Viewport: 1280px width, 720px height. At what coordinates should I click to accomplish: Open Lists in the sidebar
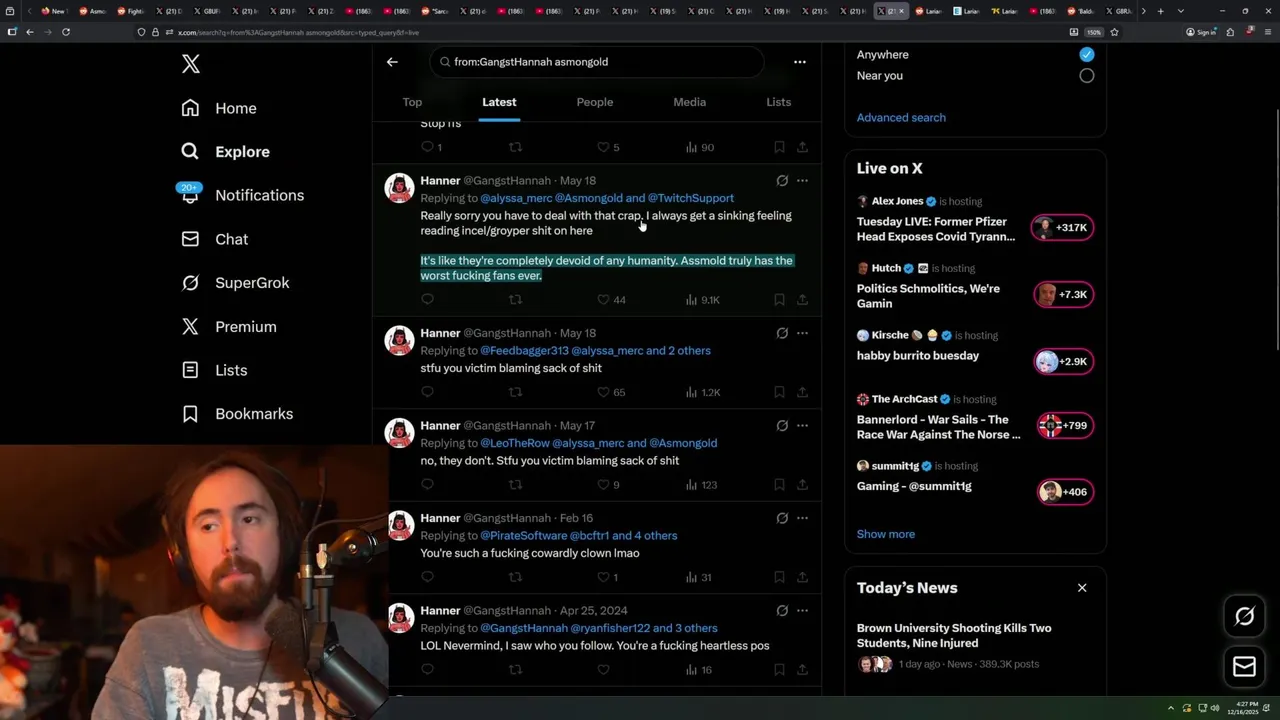214,370
